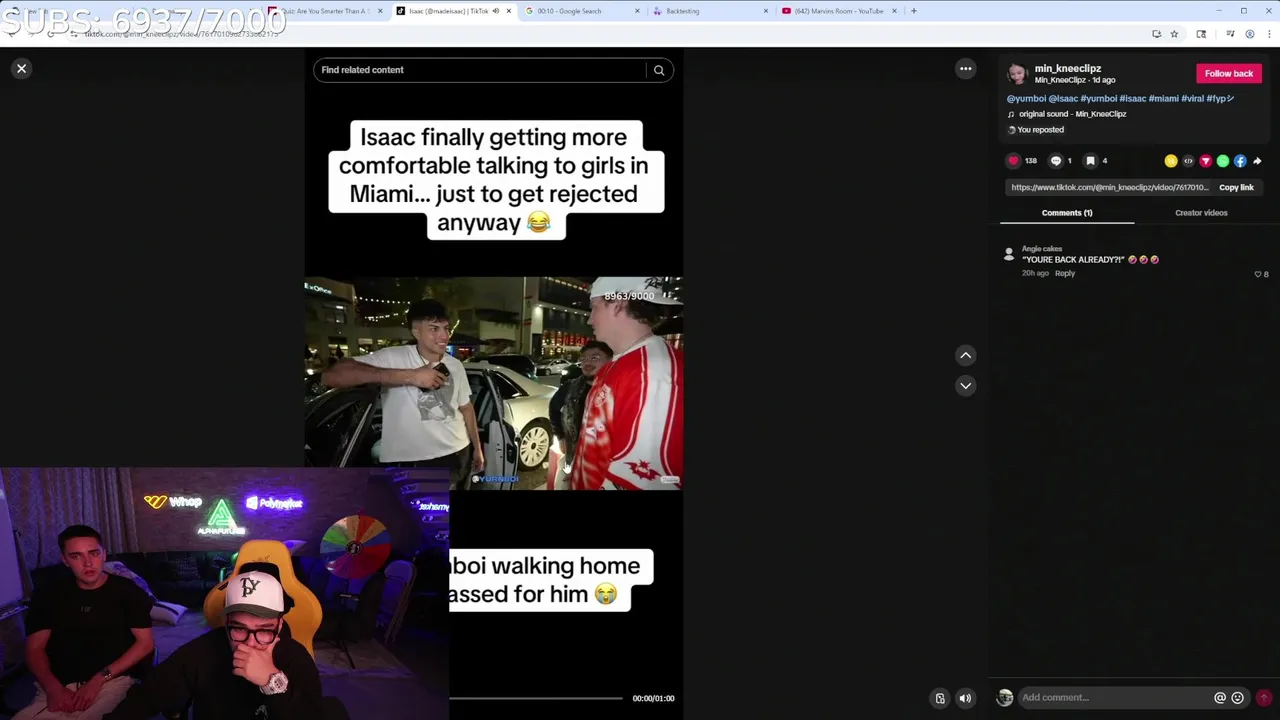1280x720 pixels.
Task: Click the #miami hashtag
Action: click(x=1163, y=99)
